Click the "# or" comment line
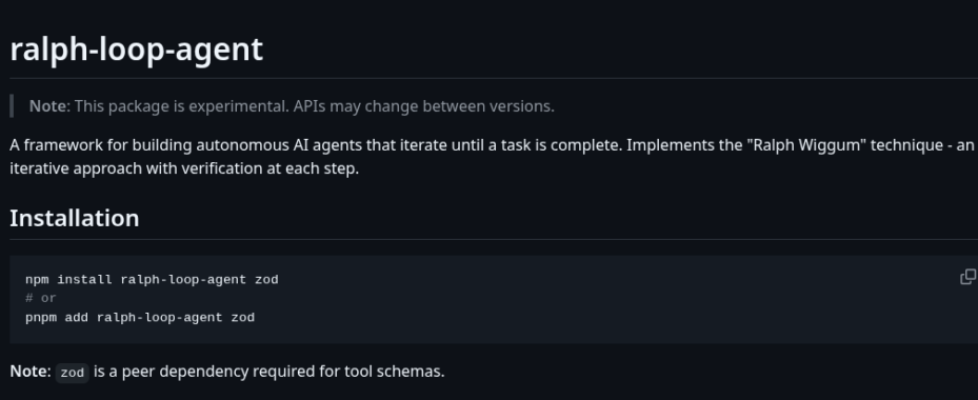 coord(41,298)
